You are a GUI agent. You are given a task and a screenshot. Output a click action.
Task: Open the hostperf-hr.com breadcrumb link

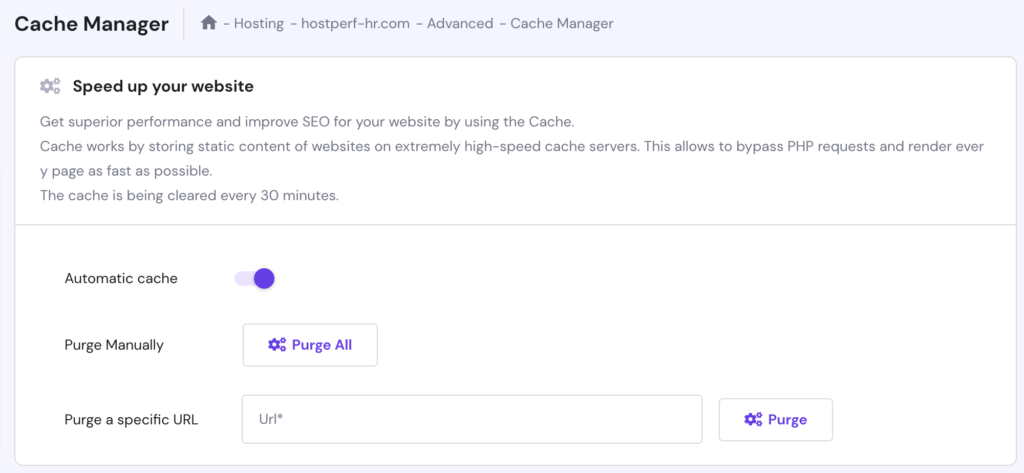tap(355, 24)
